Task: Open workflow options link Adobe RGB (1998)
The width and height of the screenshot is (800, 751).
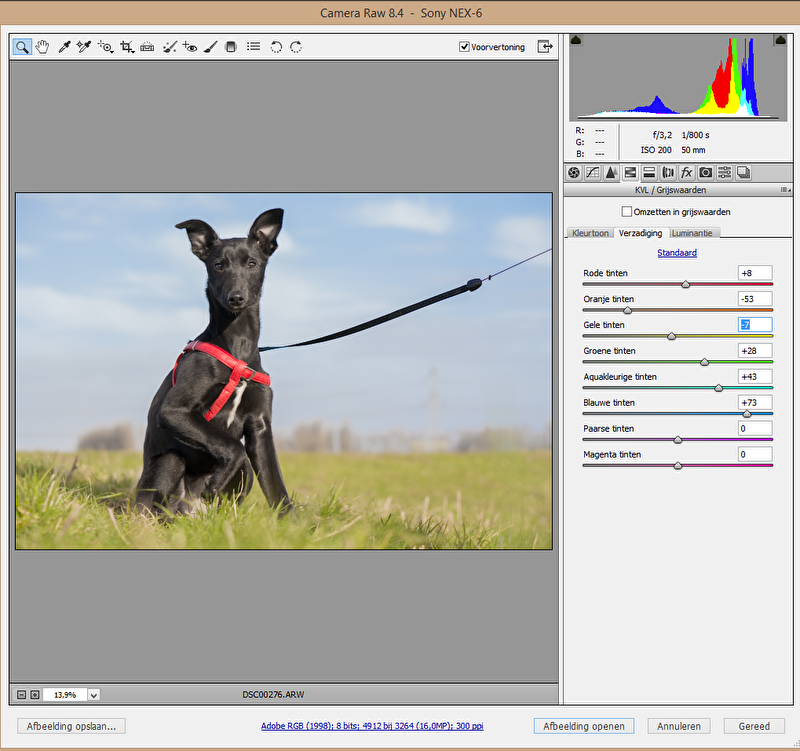Action: coord(372,725)
